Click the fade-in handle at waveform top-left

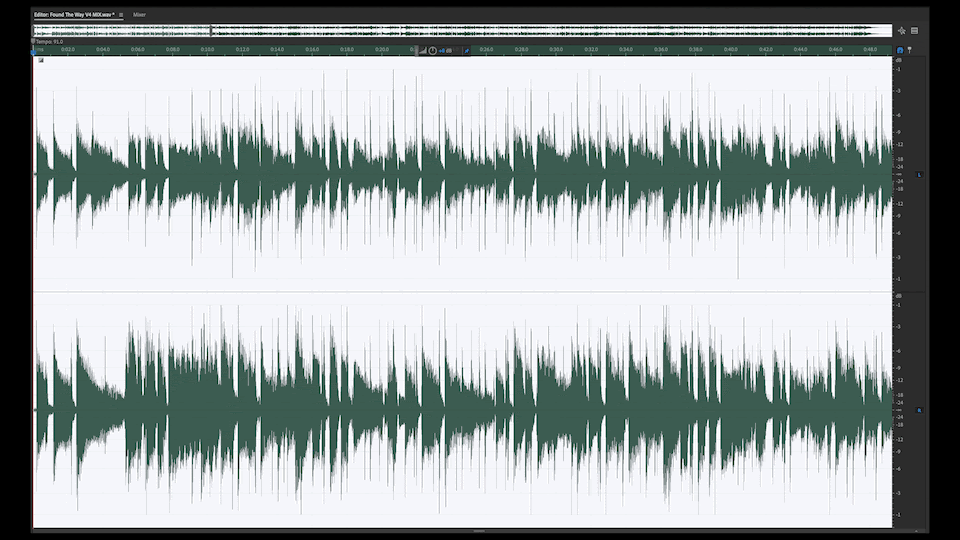41,60
